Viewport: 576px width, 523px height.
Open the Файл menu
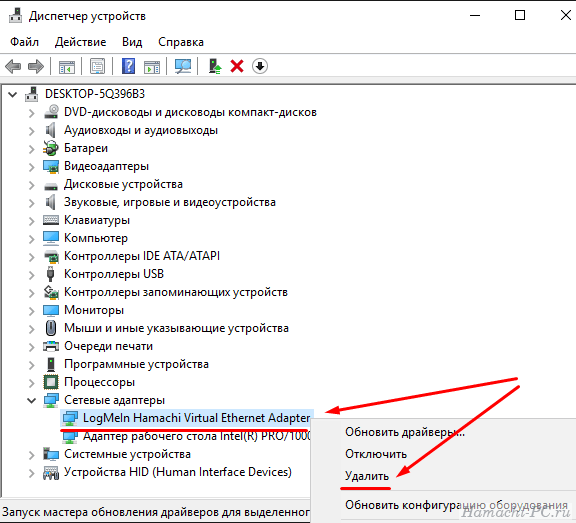tap(24, 42)
